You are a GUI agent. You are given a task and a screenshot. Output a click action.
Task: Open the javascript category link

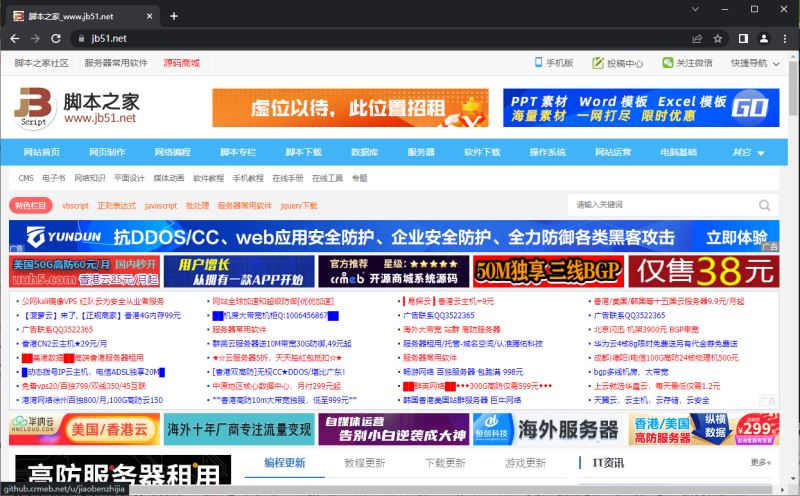coord(161,206)
